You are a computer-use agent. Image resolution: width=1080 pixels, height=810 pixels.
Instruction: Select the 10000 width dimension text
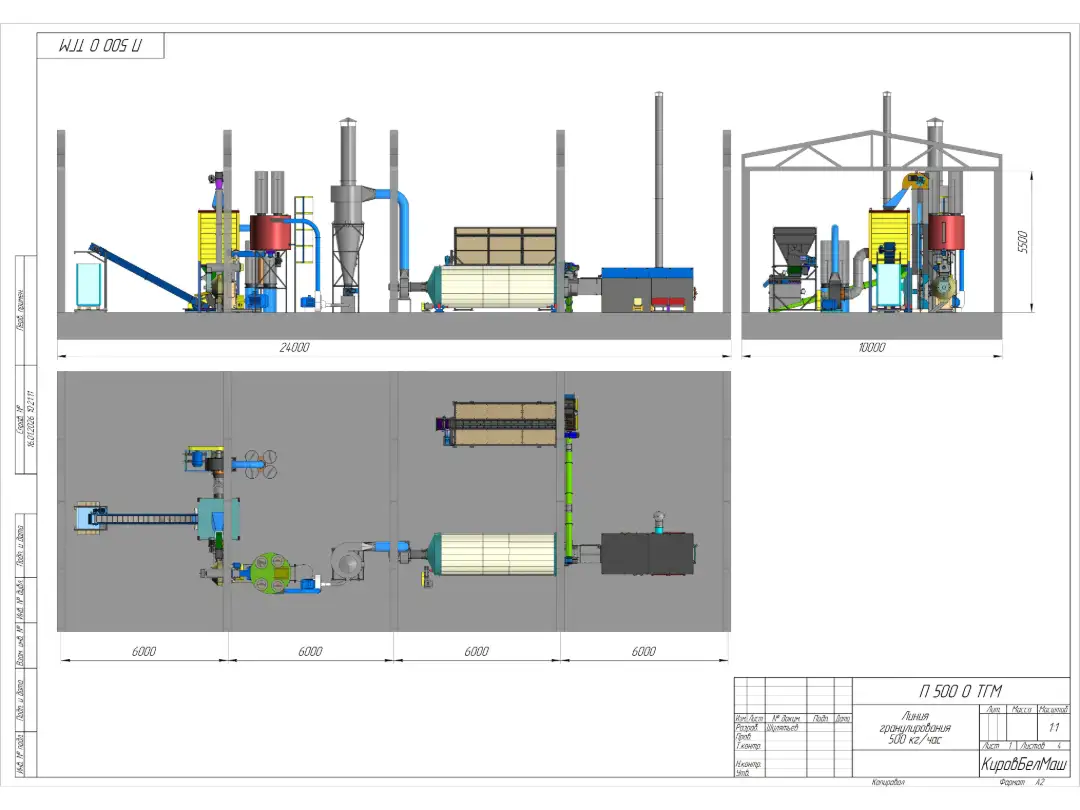(871, 348)
